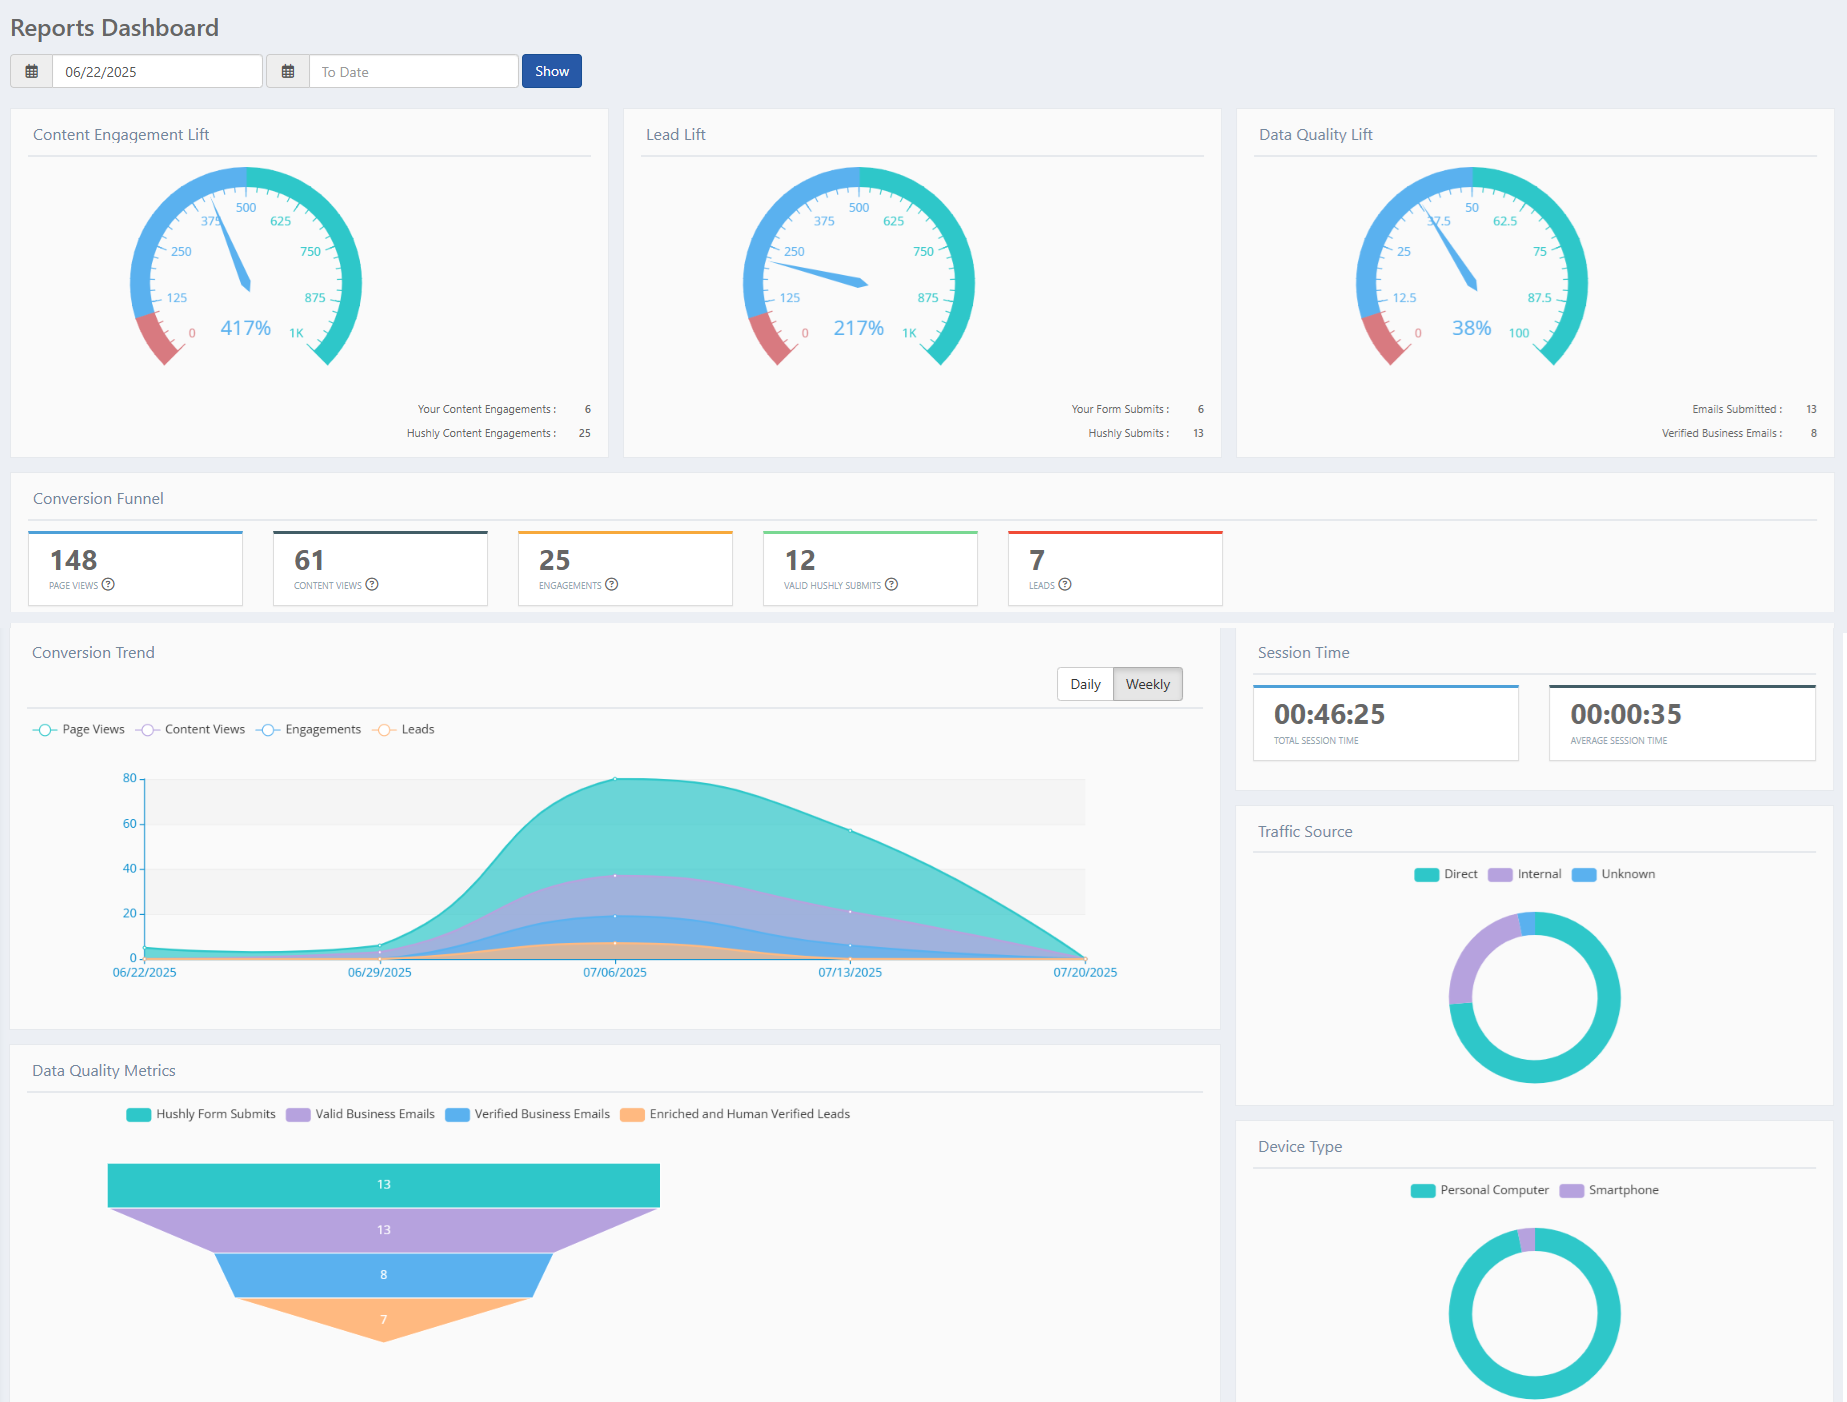Click the Show button
The width and height of the screenshot is (1847, 1402).
tap(552, 71)
